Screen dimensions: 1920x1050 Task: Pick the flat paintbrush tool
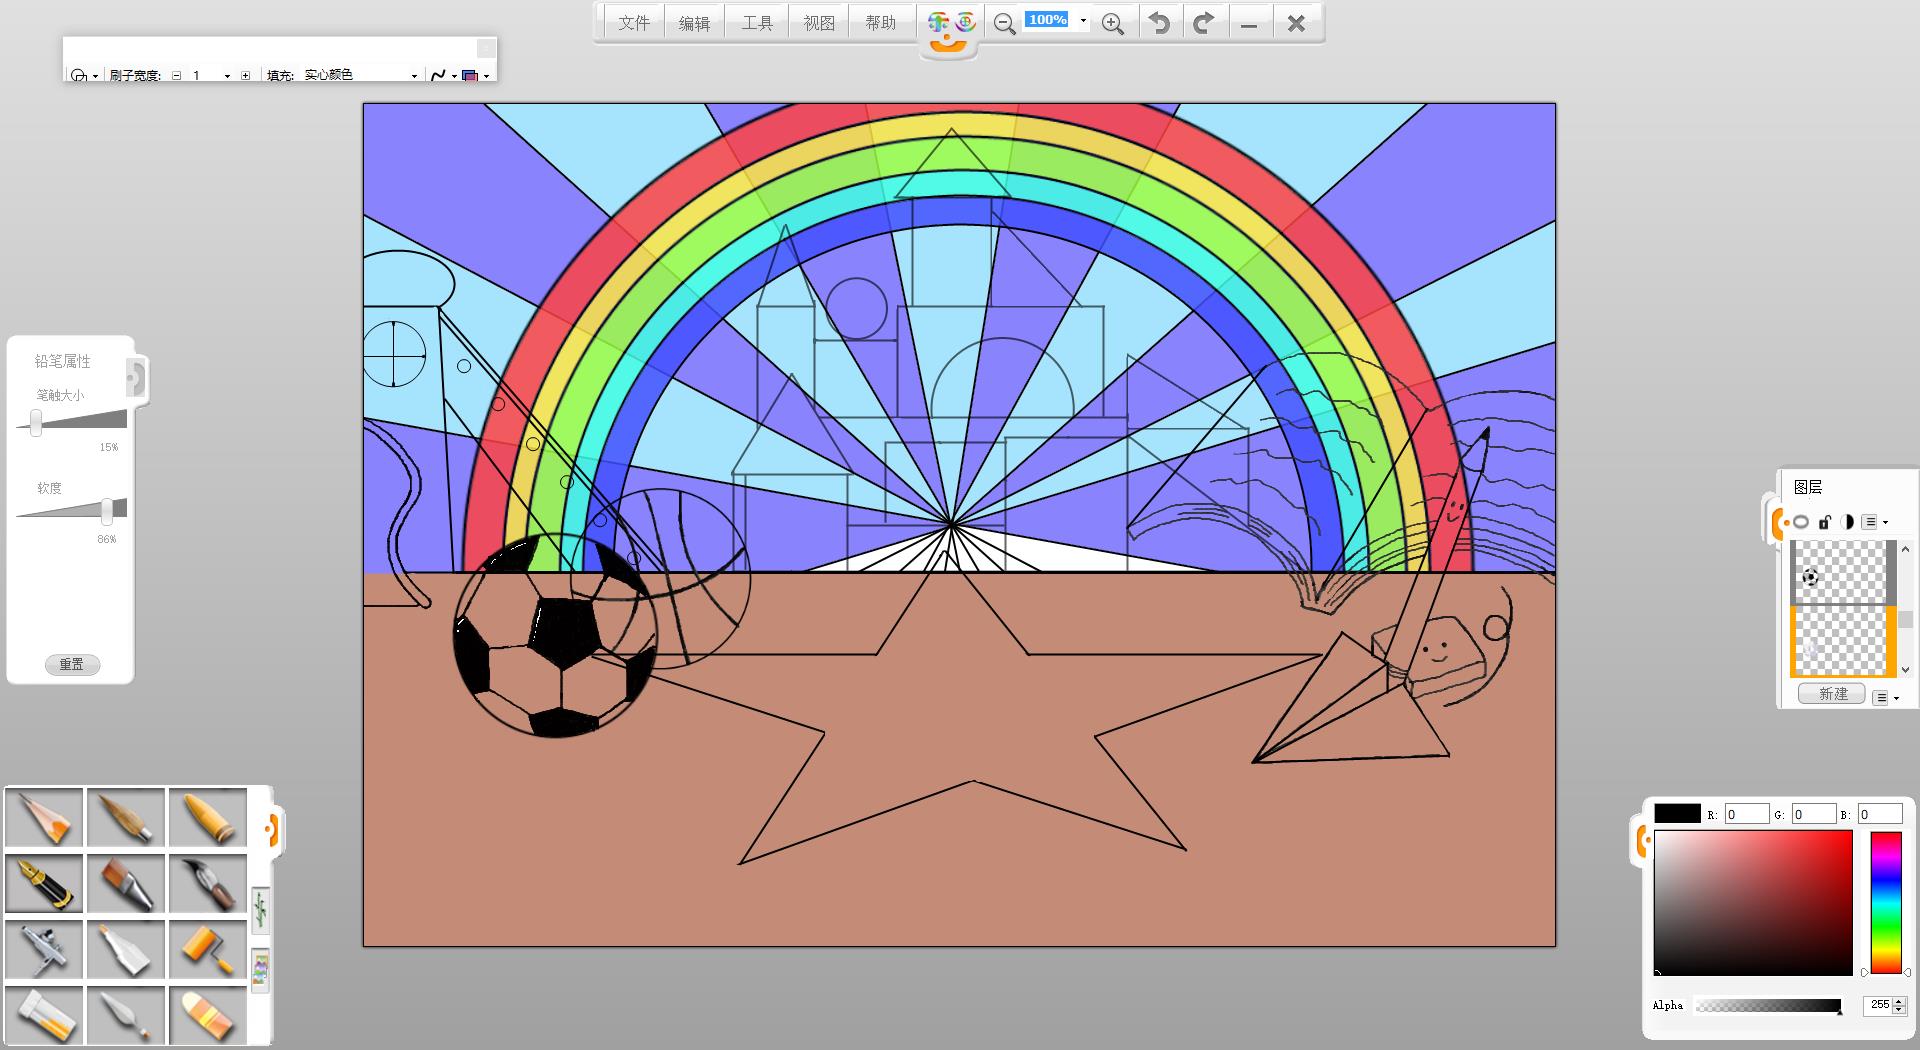click(126, 883)
